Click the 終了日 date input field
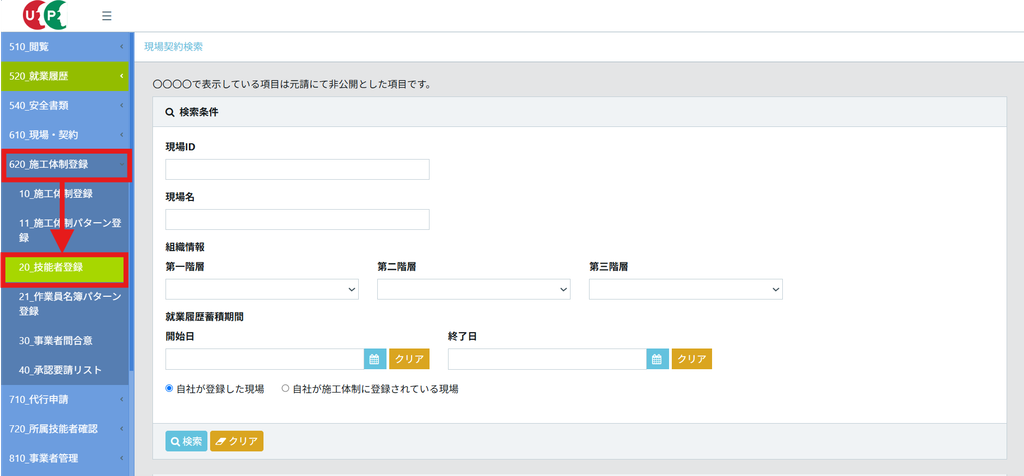 547,359
